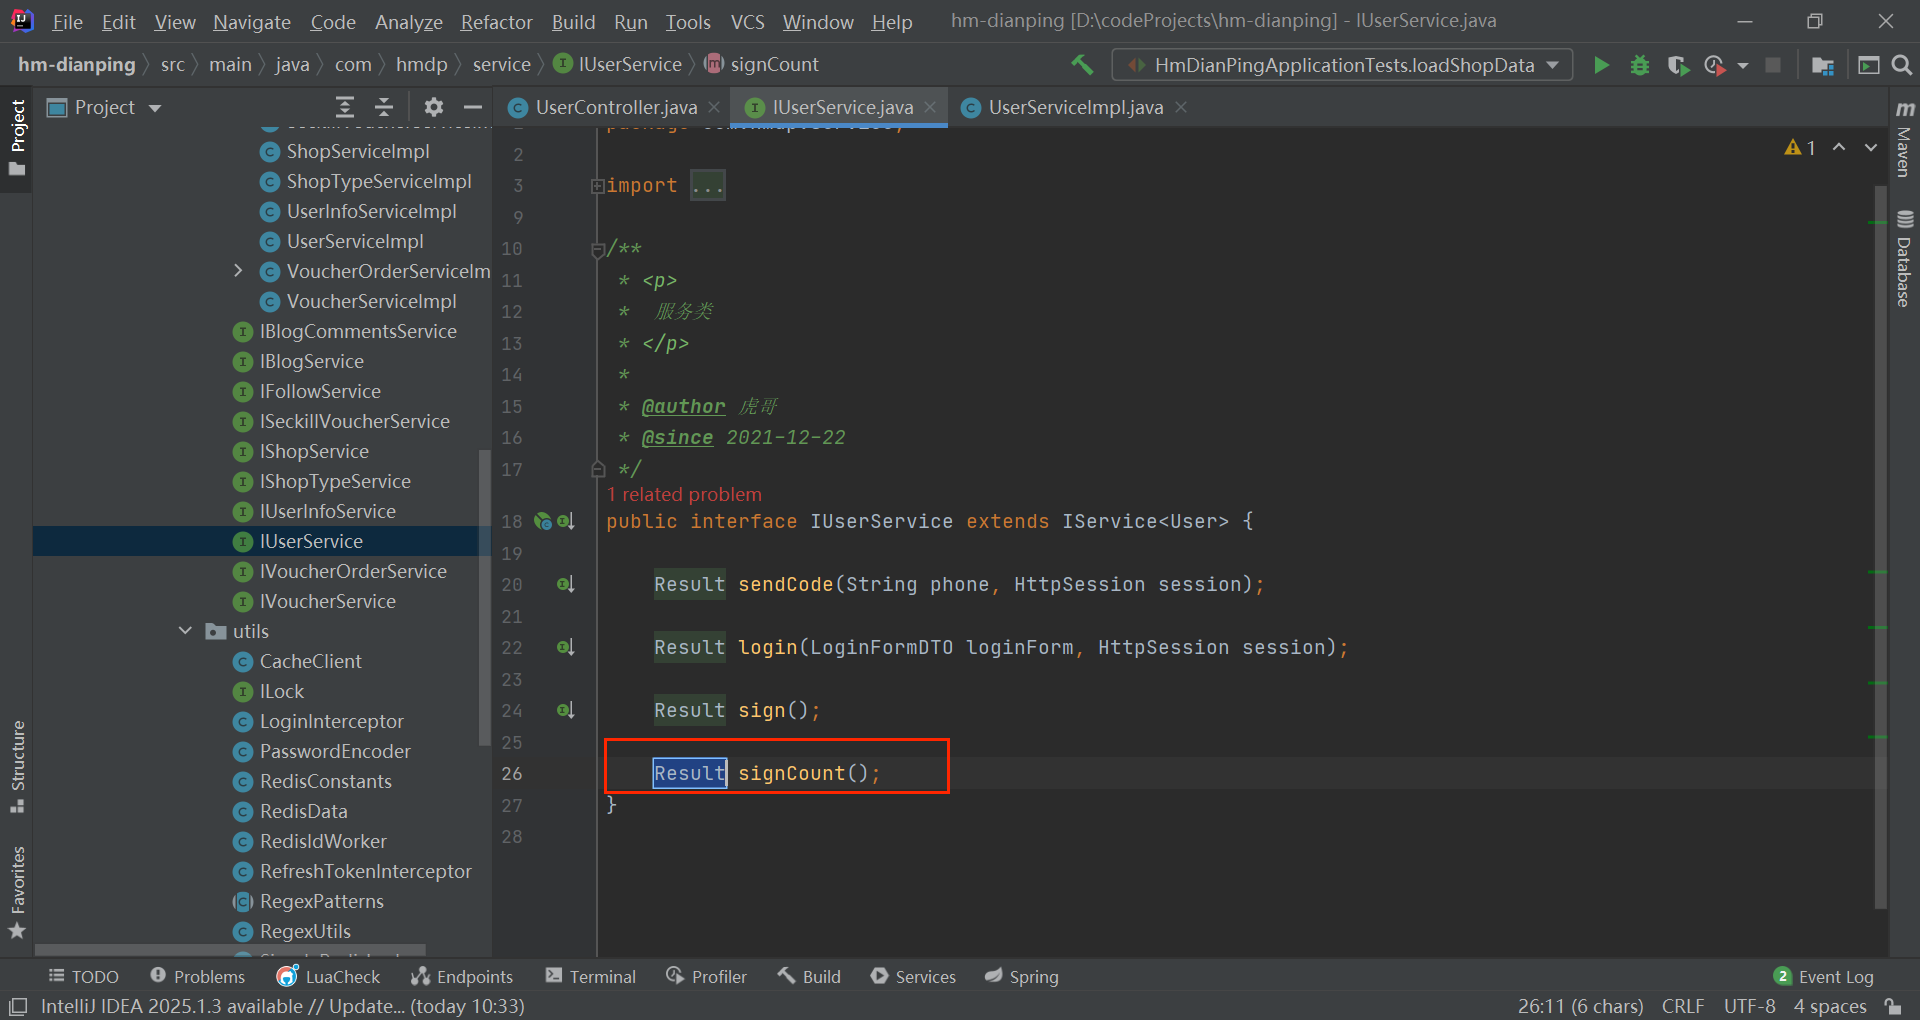Click the Build project hammer icon

pos(1082,65)
